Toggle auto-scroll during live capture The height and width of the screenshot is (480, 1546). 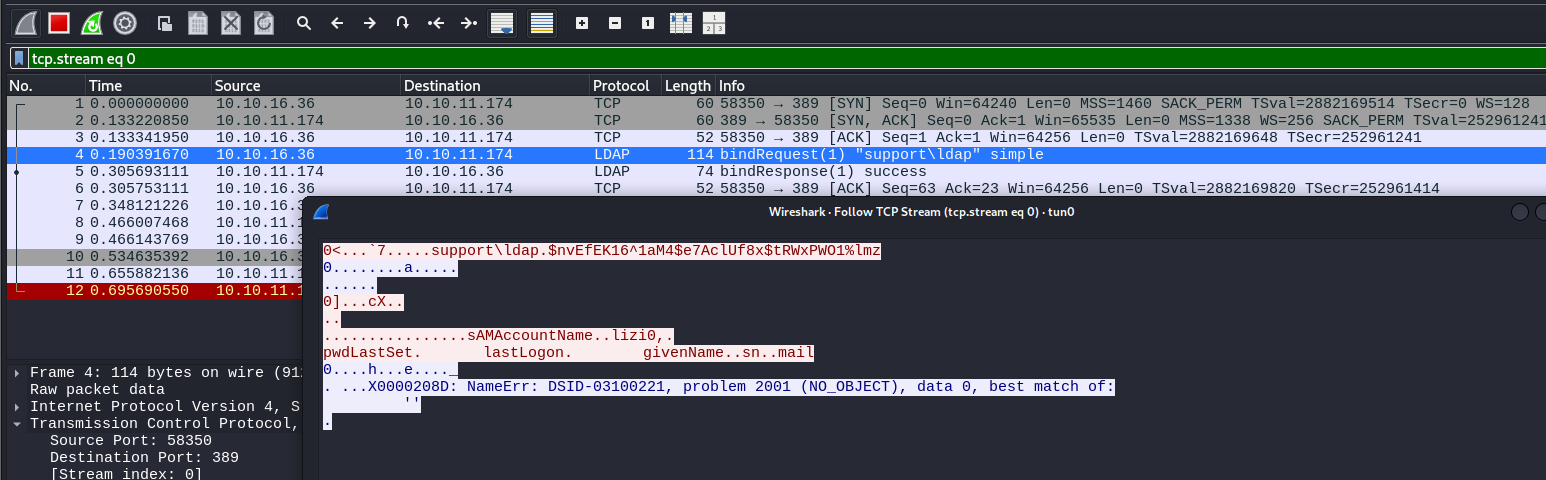coord(502,22)
